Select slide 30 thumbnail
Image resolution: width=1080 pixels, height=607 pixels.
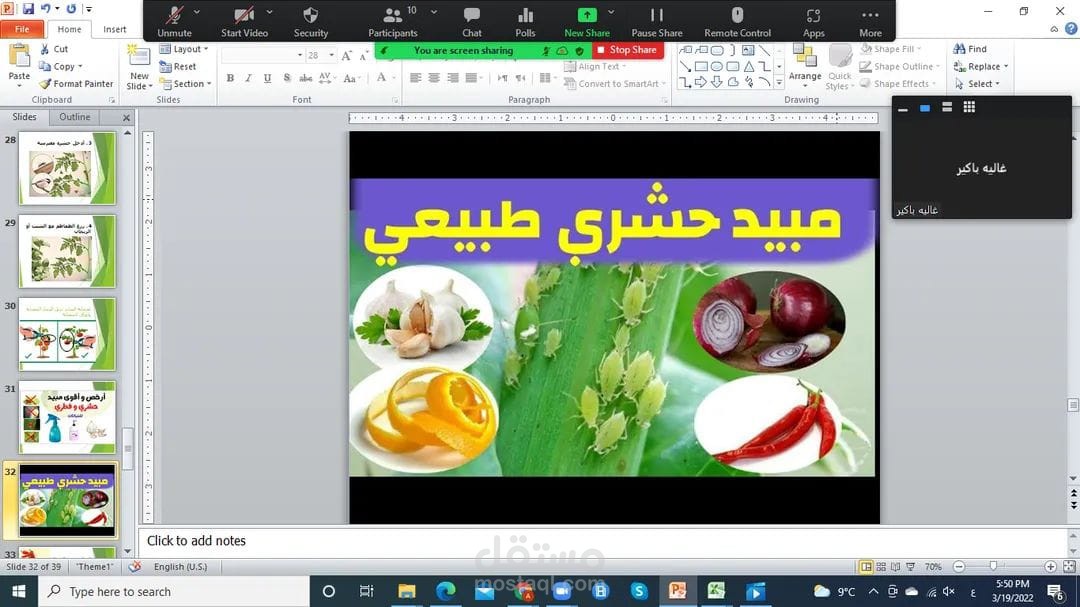point(67,334)
